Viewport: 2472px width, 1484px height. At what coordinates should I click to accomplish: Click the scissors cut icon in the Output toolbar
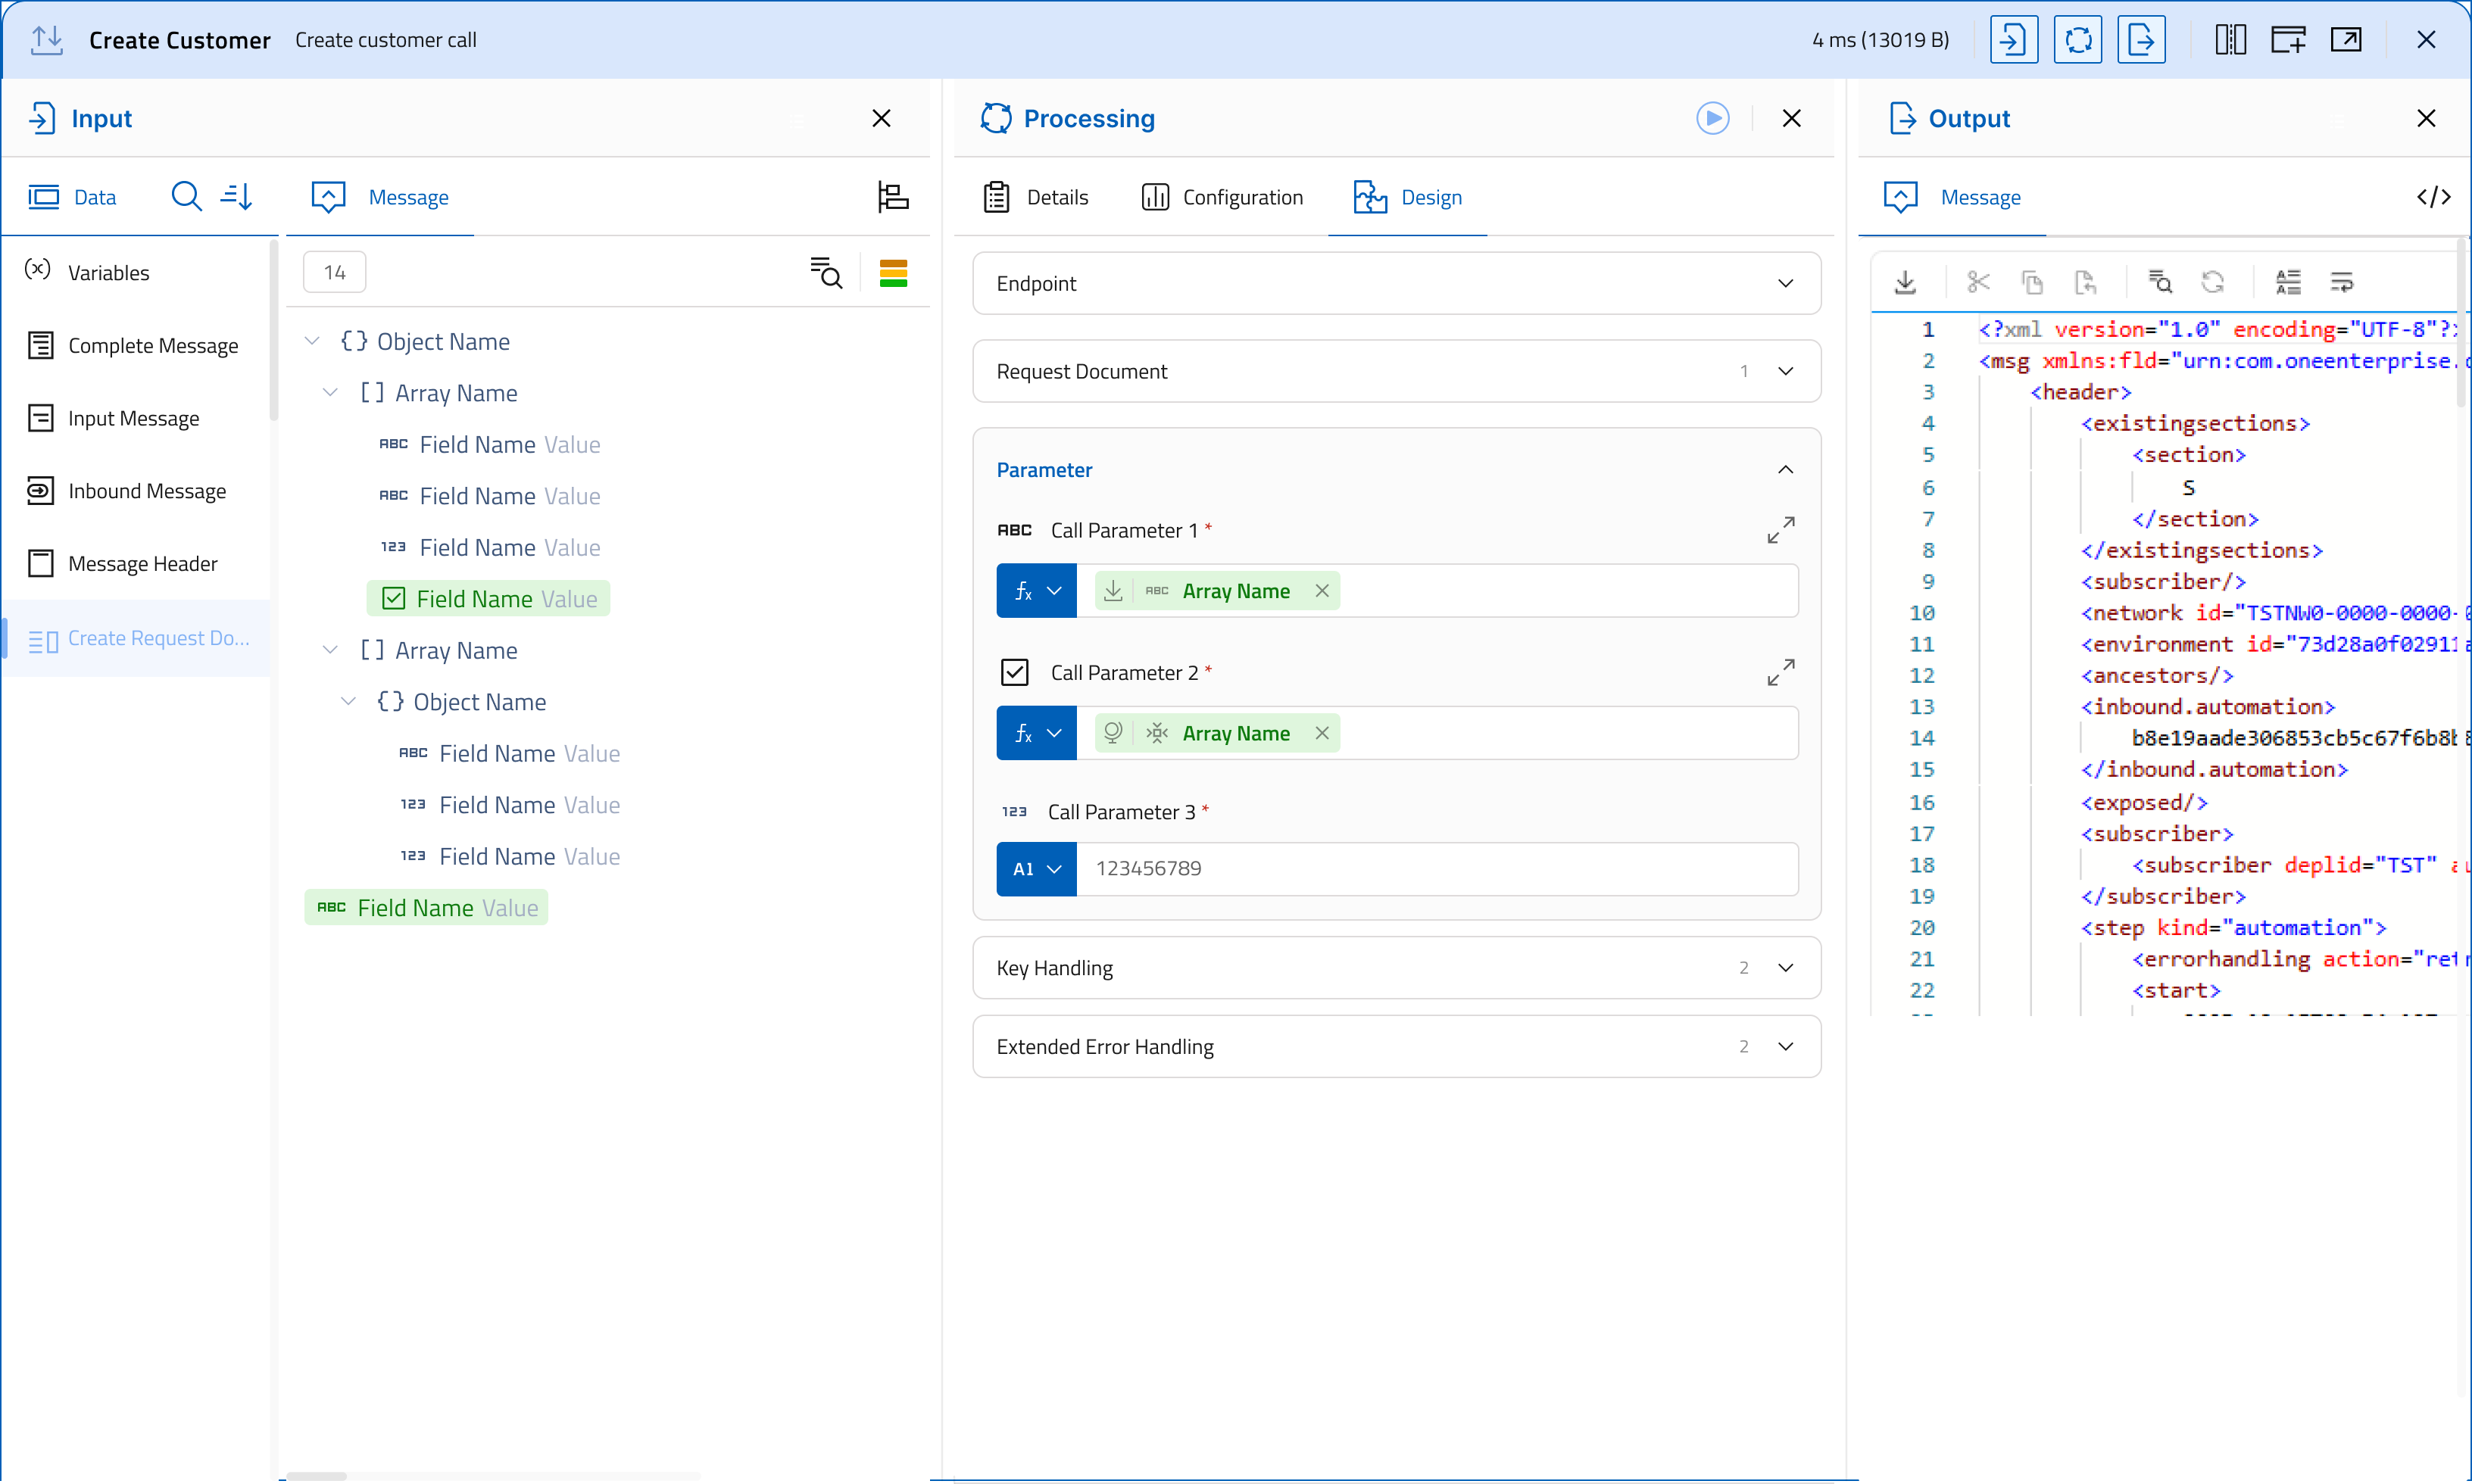[1978, 282]
